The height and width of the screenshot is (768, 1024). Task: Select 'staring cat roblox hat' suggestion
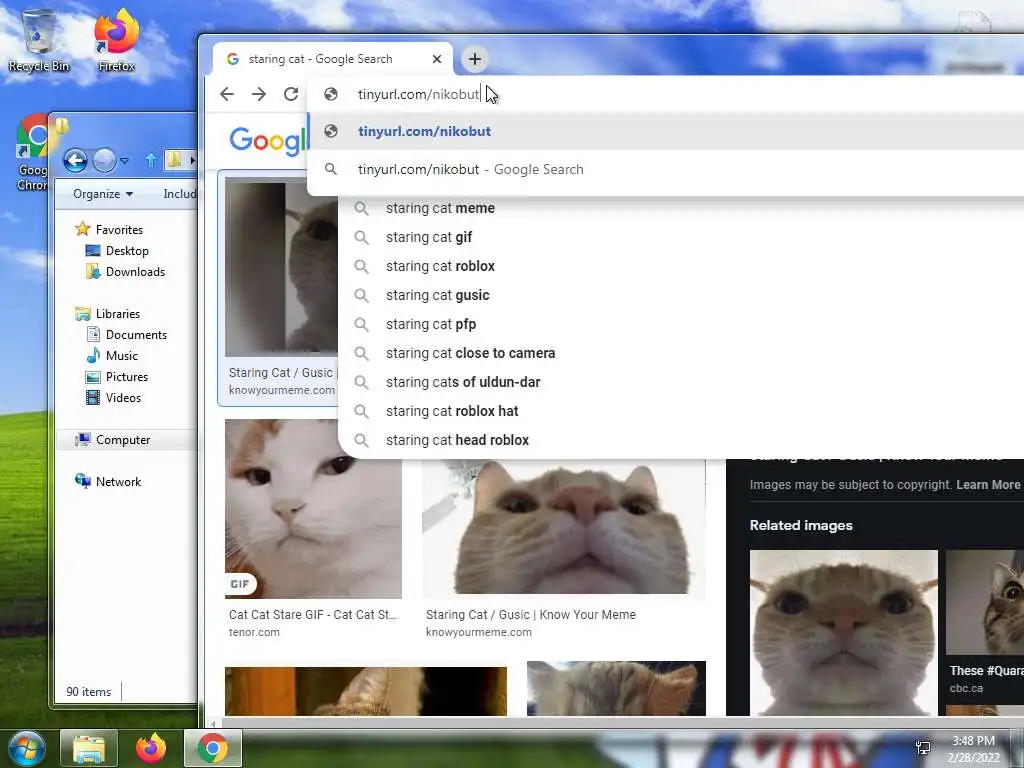point(452,411)
